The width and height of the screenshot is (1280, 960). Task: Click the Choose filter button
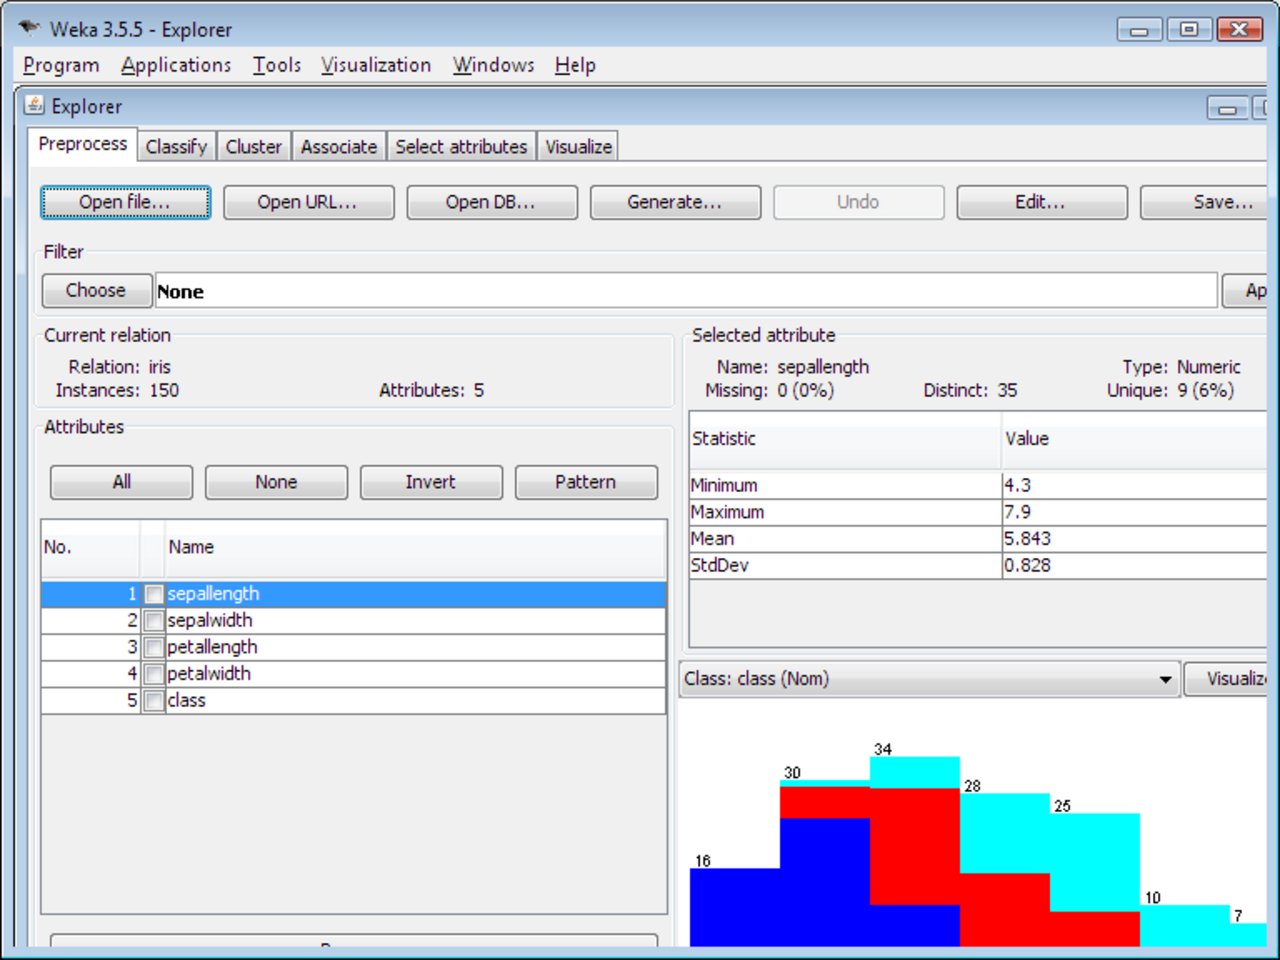pos(96,291)
